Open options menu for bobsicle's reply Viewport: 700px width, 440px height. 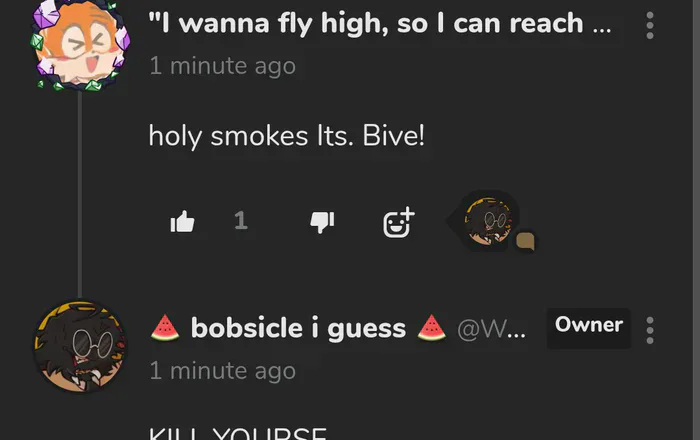coord(650,330)
